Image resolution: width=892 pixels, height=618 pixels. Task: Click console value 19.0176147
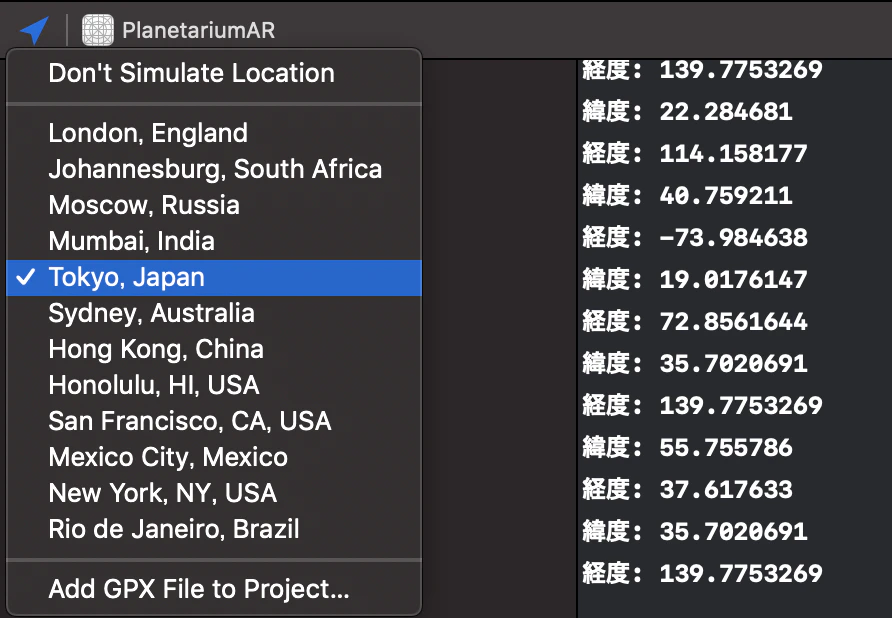point(733,279)
